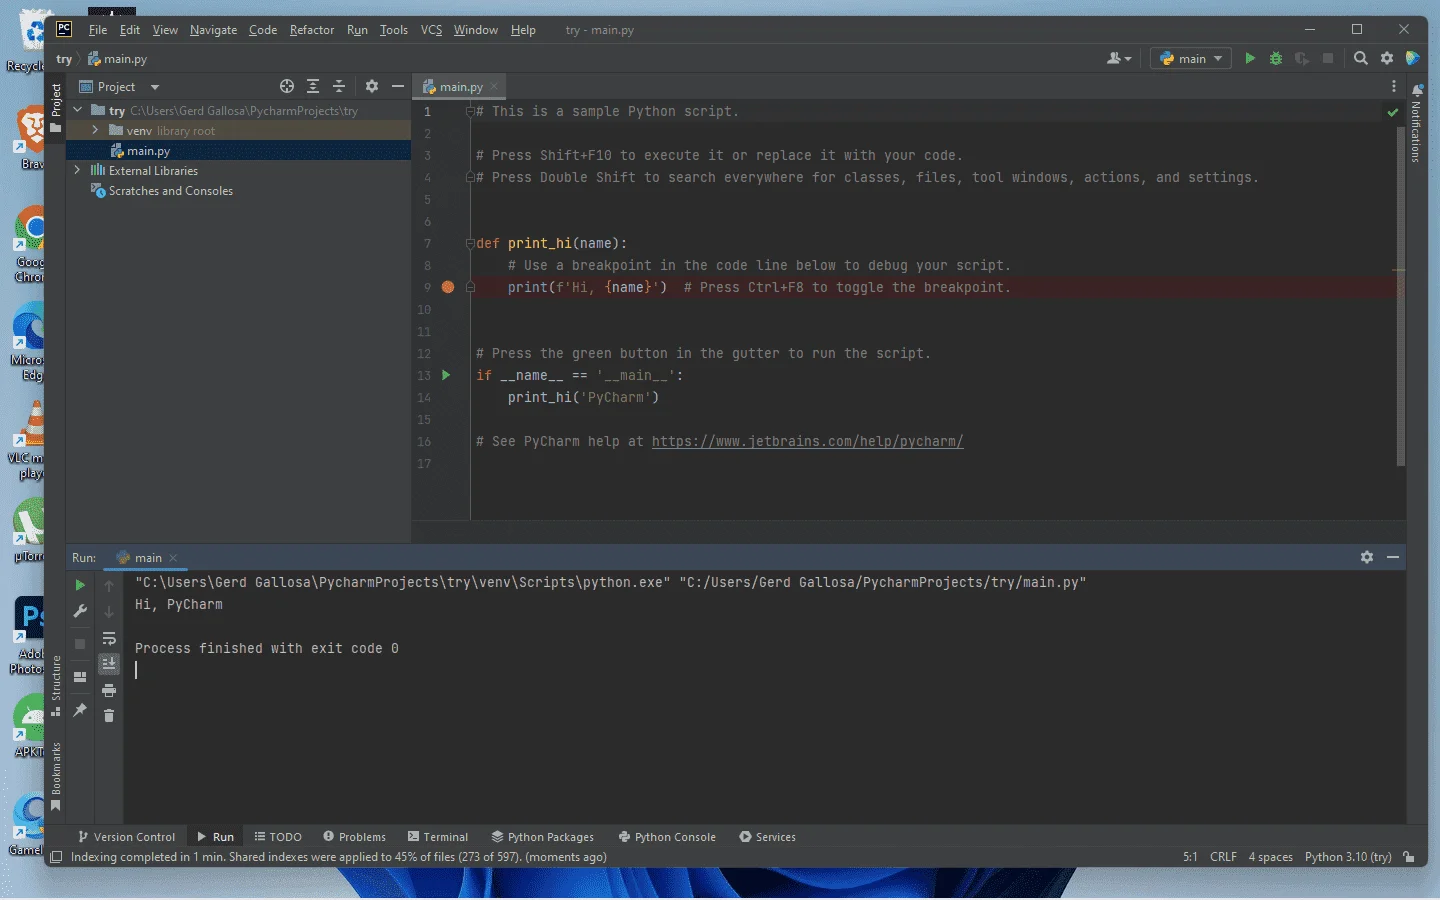1440x900 pixels.
Task: Toggle the Project side tool button
Action: [x=56, y=108]
